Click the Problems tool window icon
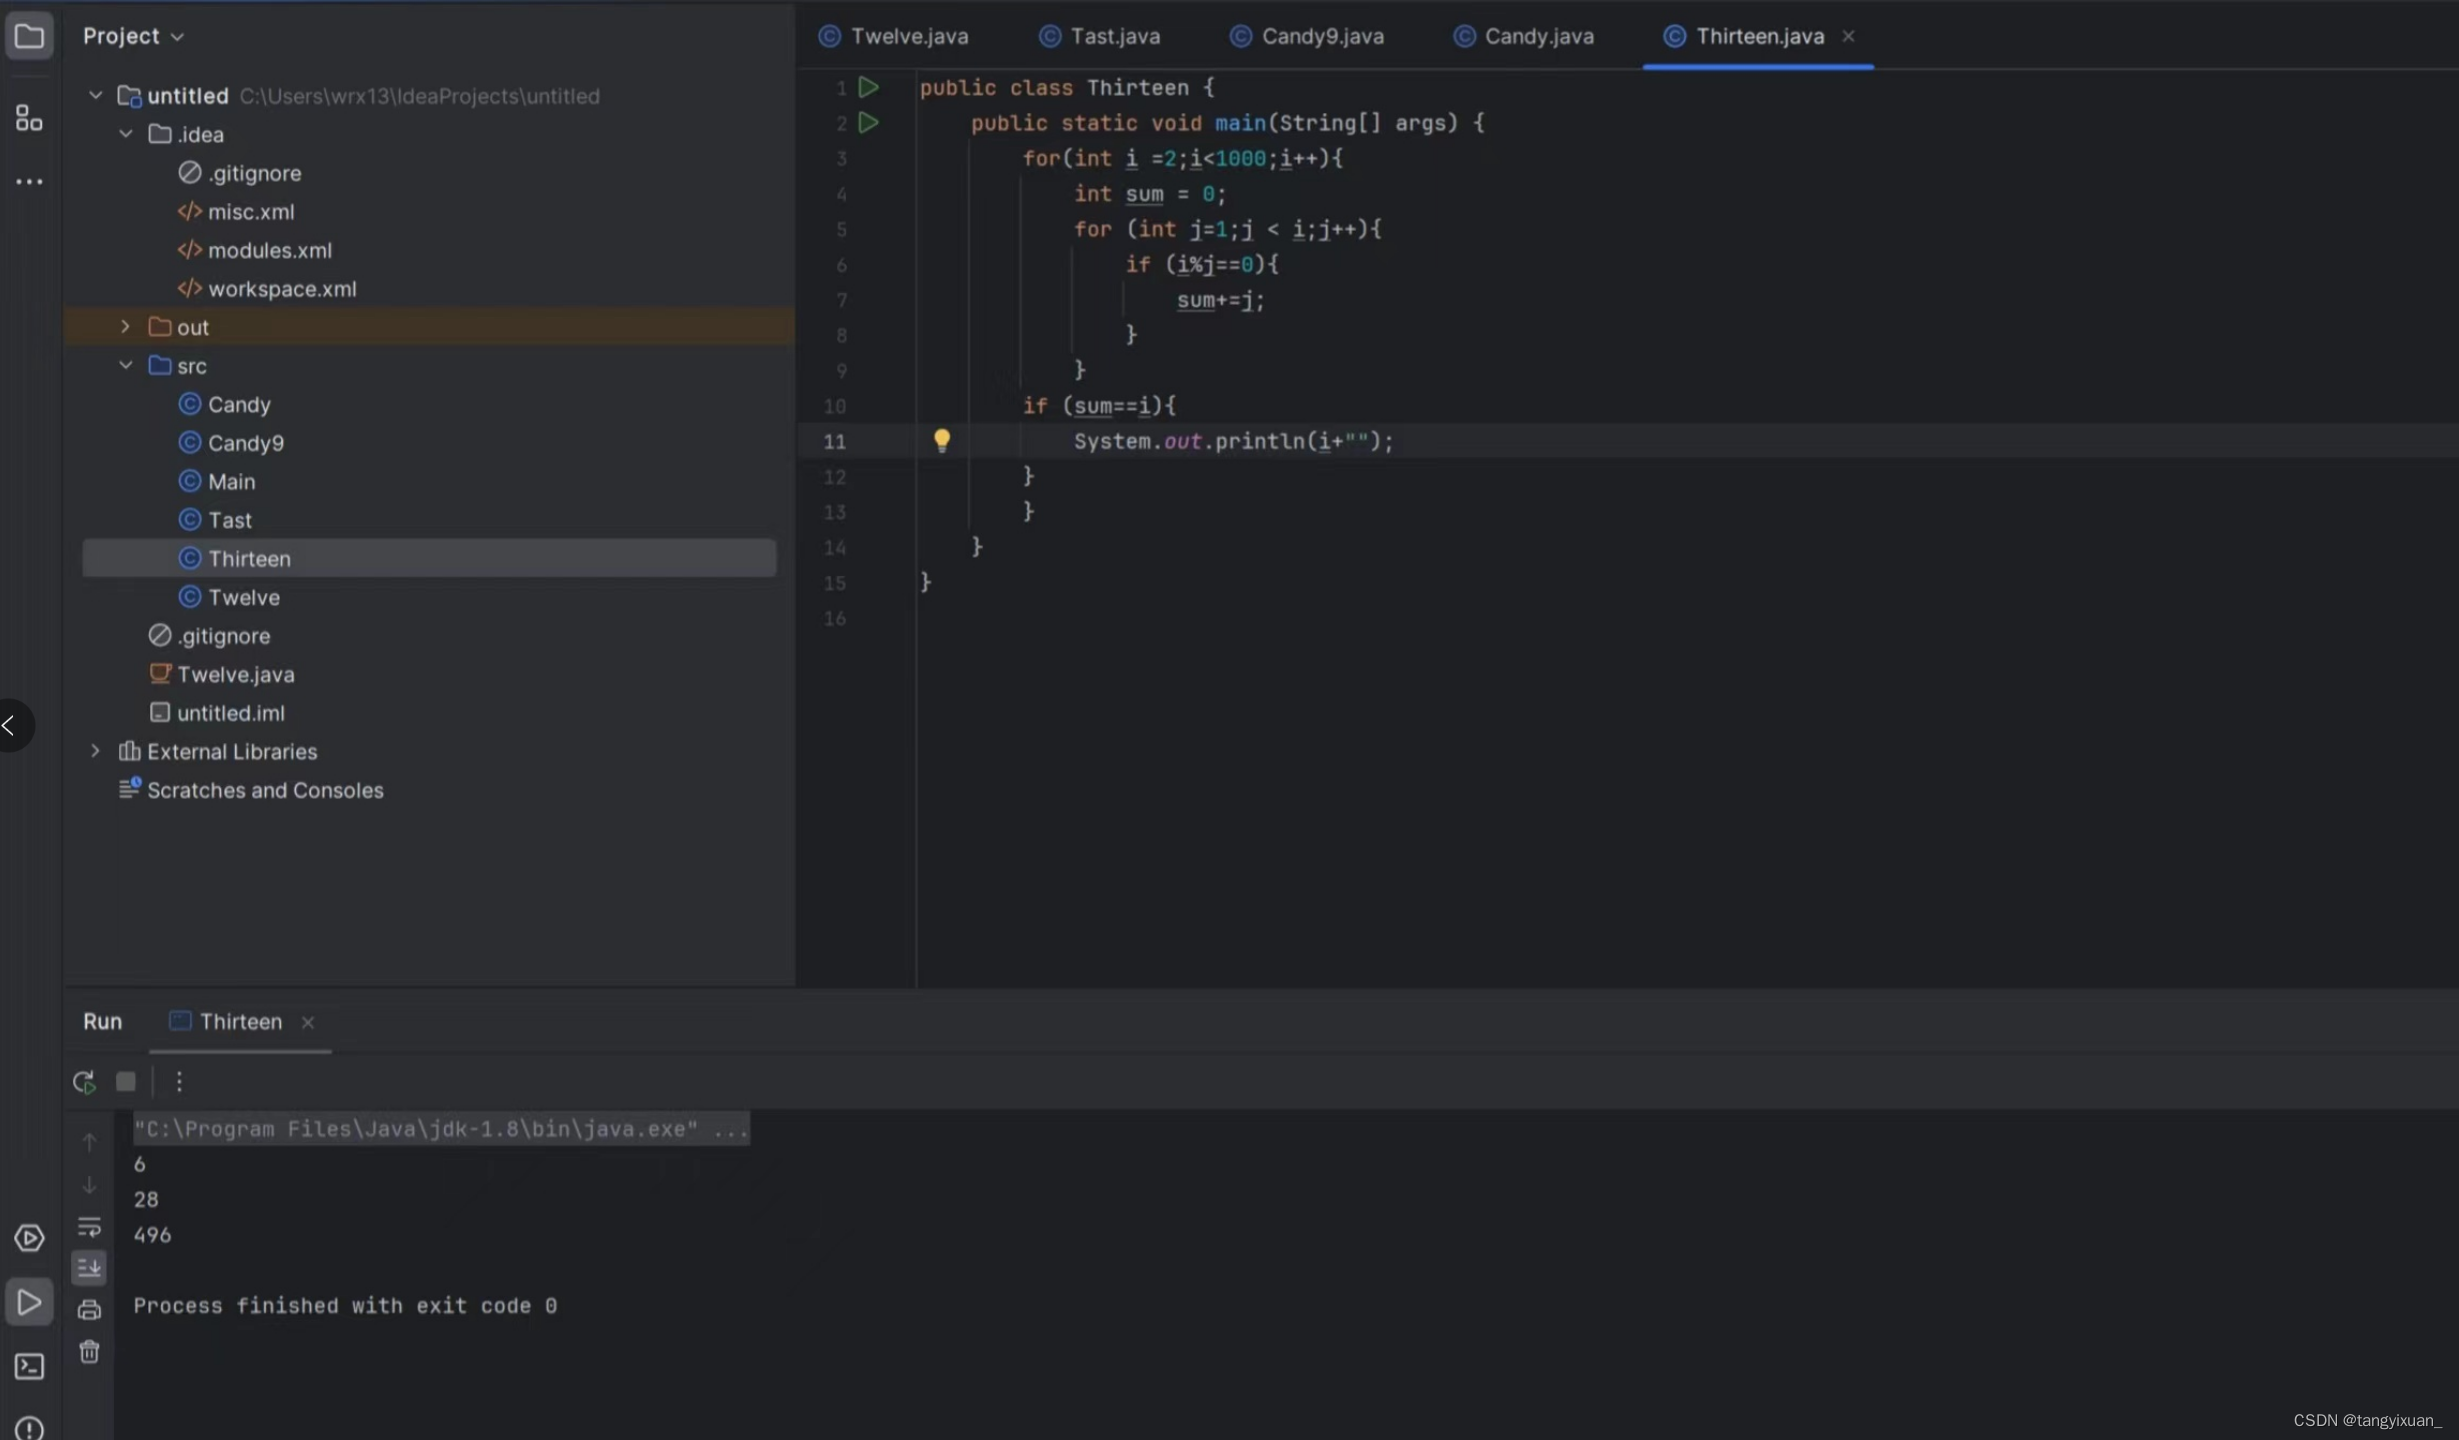 coord(29,1427)
